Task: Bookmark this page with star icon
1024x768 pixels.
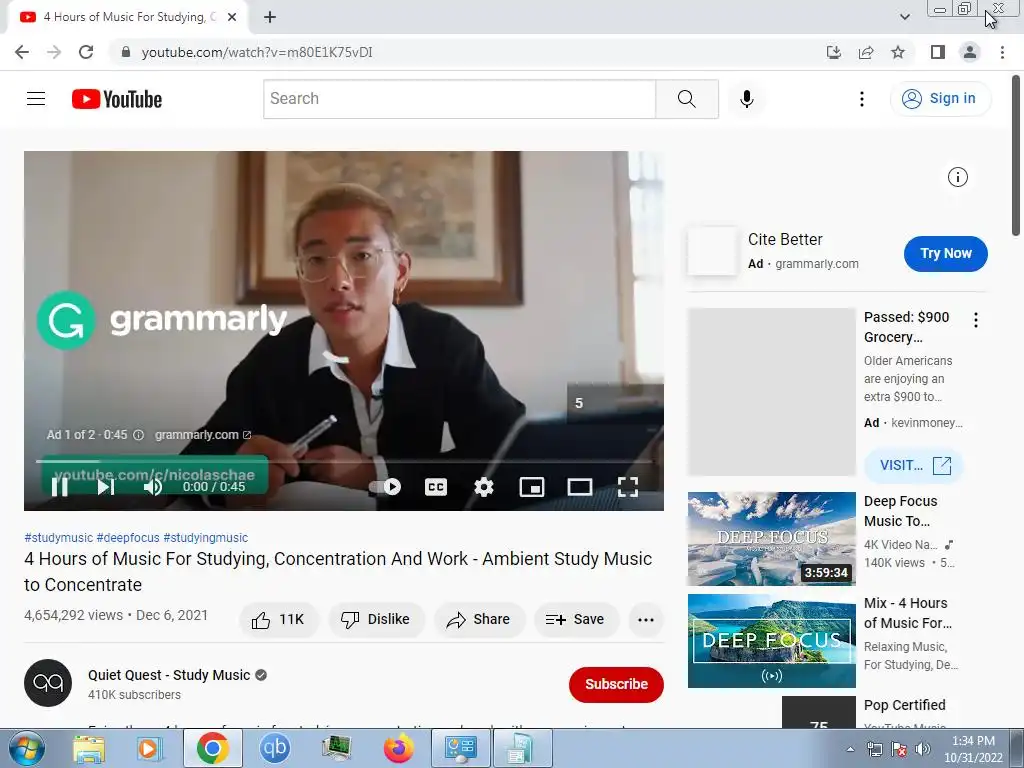Action: click(898, 52)
